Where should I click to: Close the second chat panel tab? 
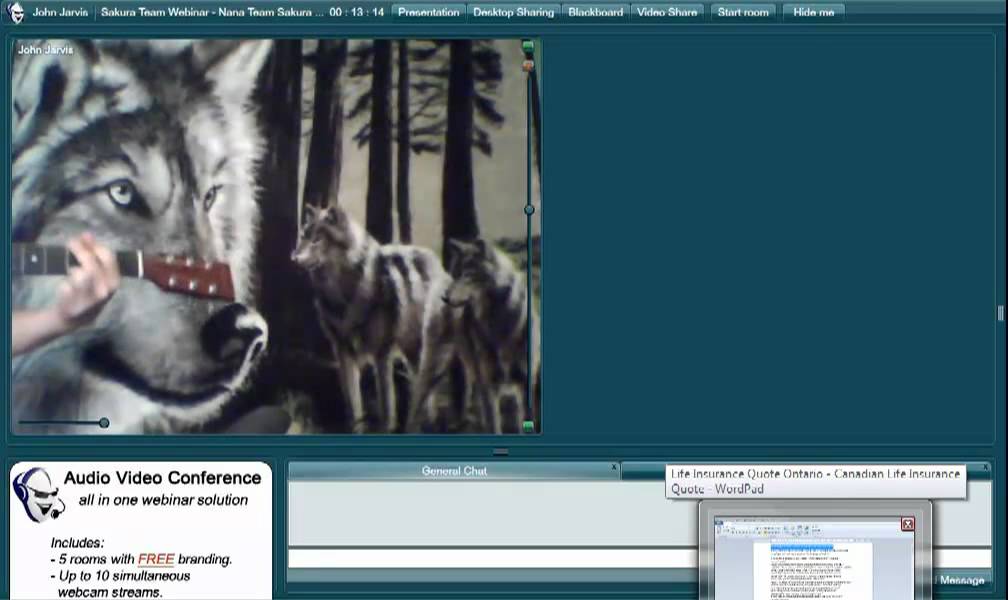[x=985, y=468]
